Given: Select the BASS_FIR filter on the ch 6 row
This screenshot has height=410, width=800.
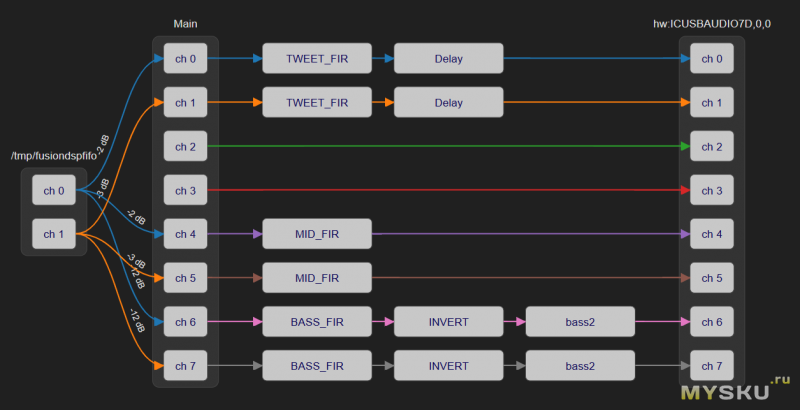Looking at the screenshot, I should [317, 322].
